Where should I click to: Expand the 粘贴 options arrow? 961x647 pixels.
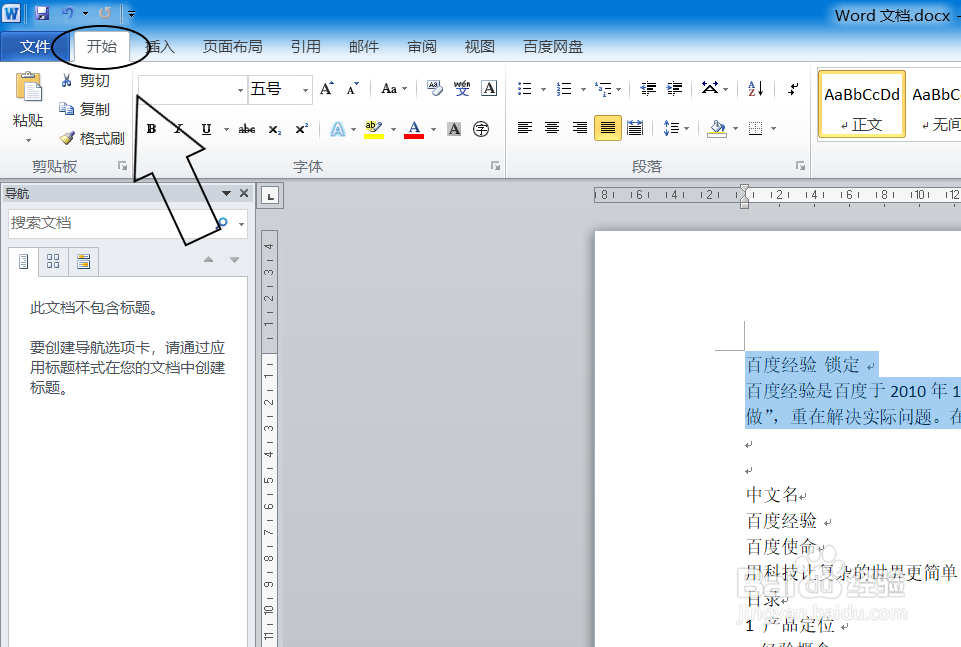point(28,140)
